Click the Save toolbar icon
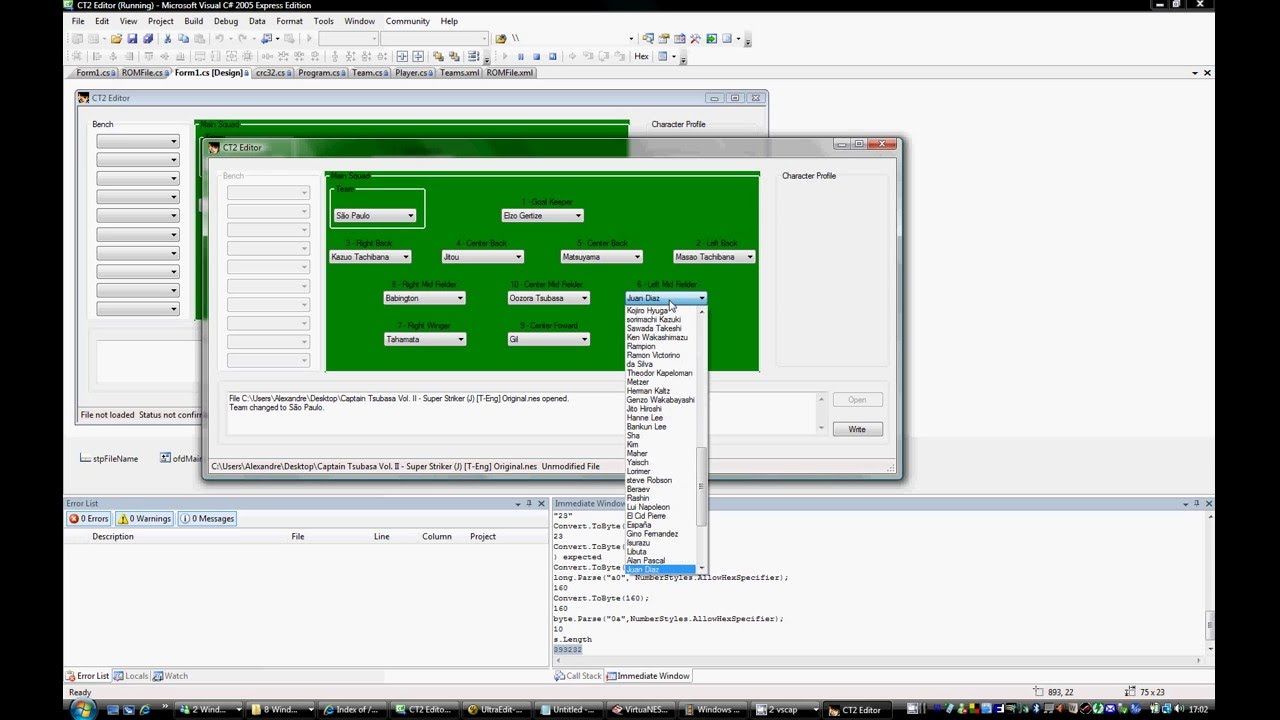The height and width of the screenshot is (720, 1280). pos(132,39)
